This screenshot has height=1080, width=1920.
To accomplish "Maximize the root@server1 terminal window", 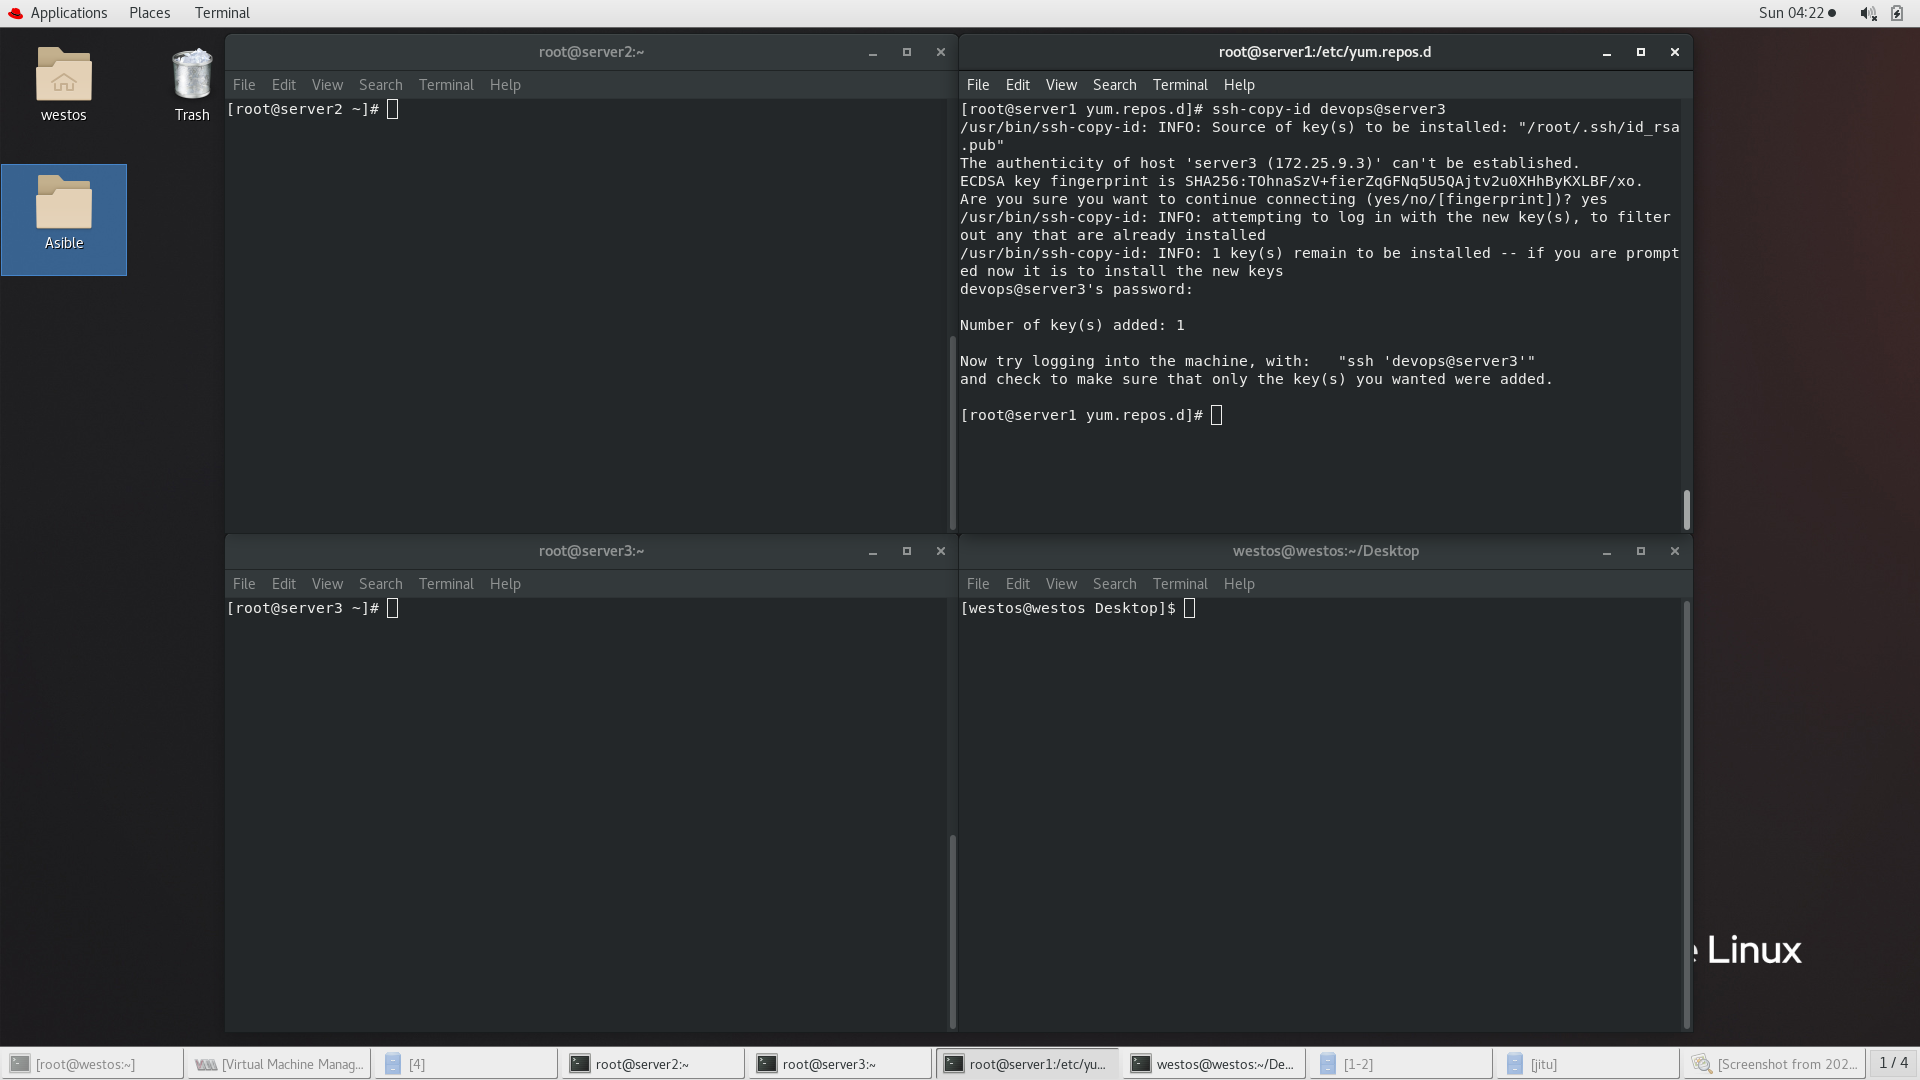I will tap(1640, 52).
